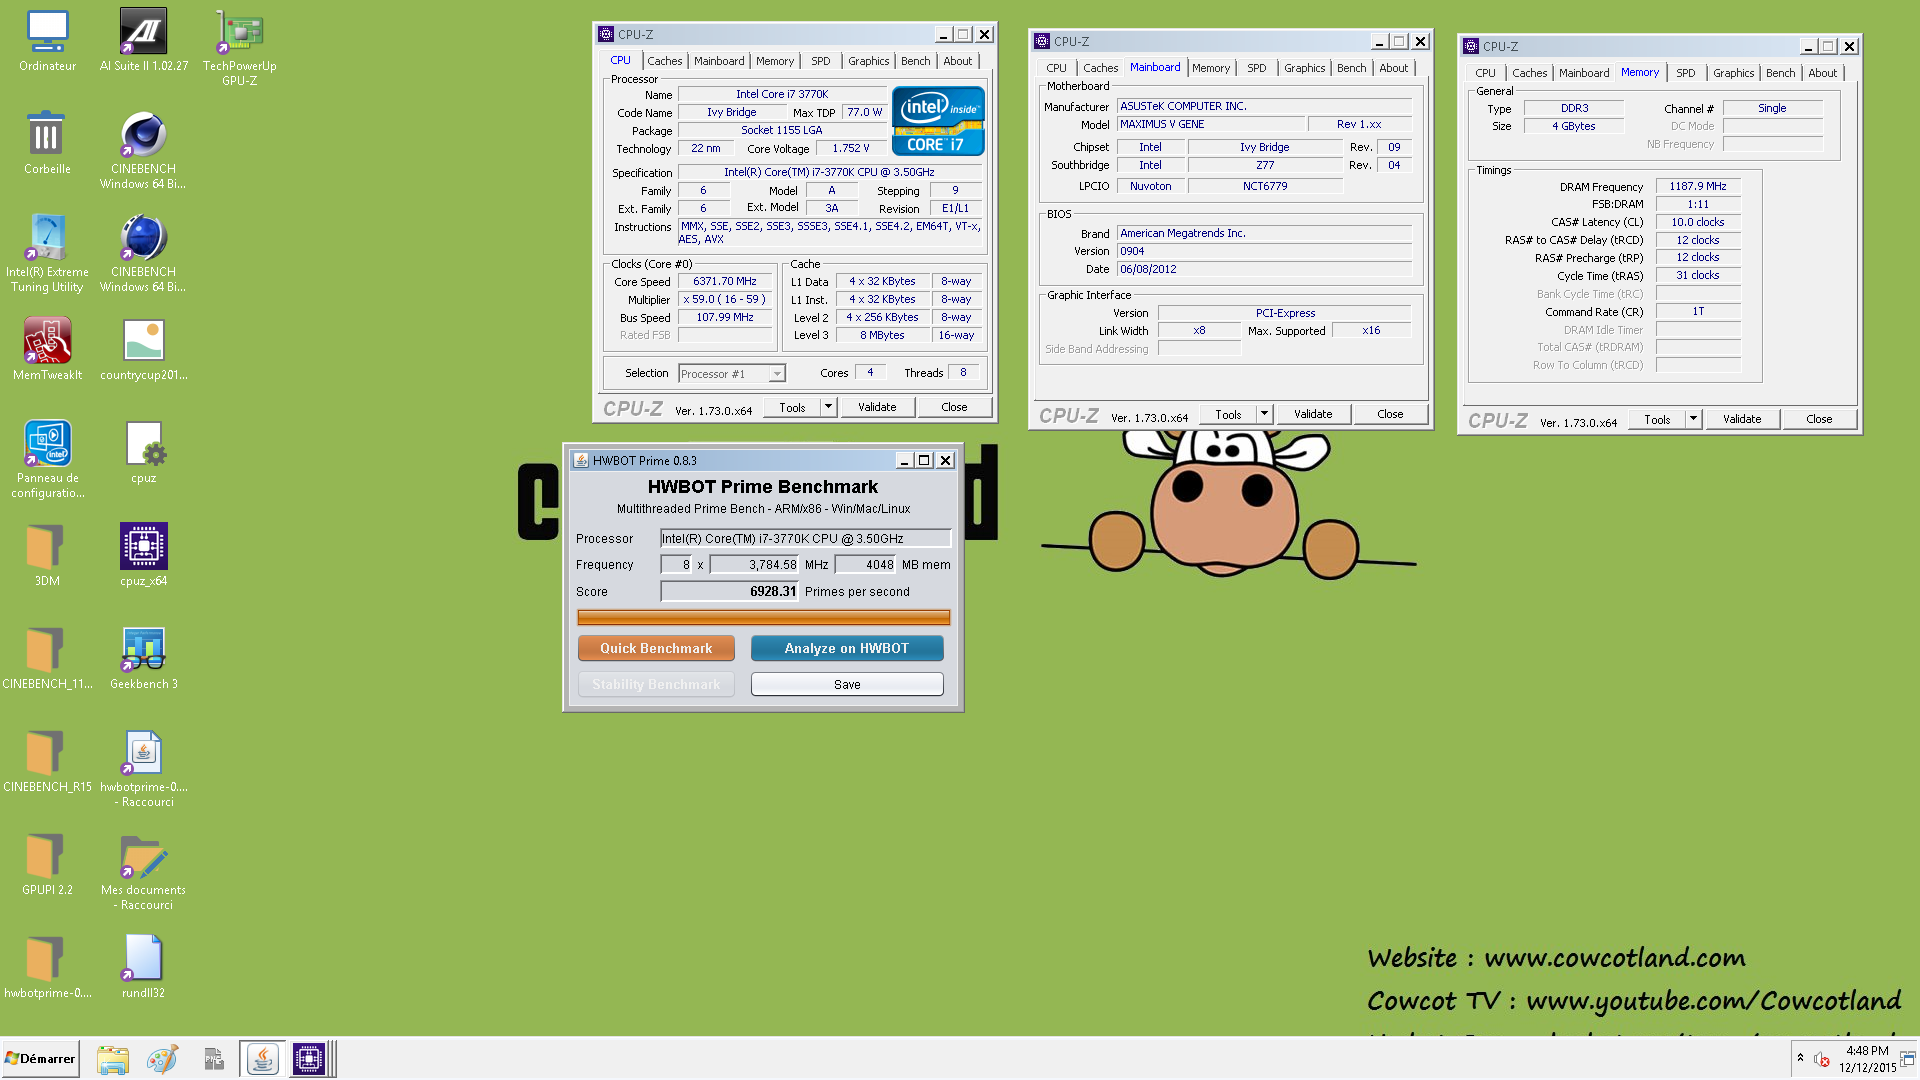Select Memory tab in Mainboard CPU-Z window
The width and height of the screenshot is (1920, 1080).
click(x=1210, y=68)
